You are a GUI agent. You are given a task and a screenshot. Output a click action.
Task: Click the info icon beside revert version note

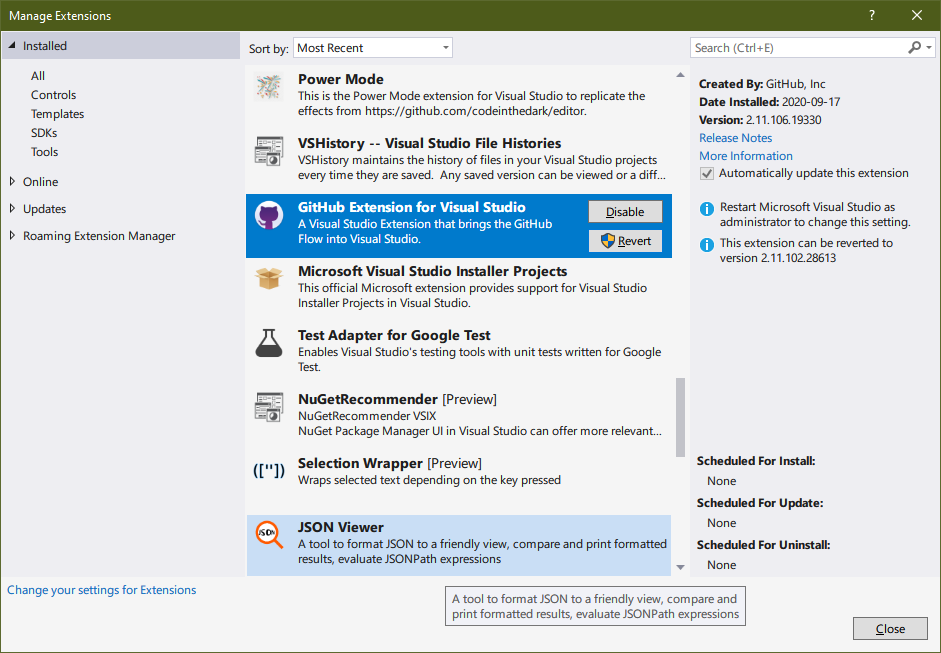707,245
